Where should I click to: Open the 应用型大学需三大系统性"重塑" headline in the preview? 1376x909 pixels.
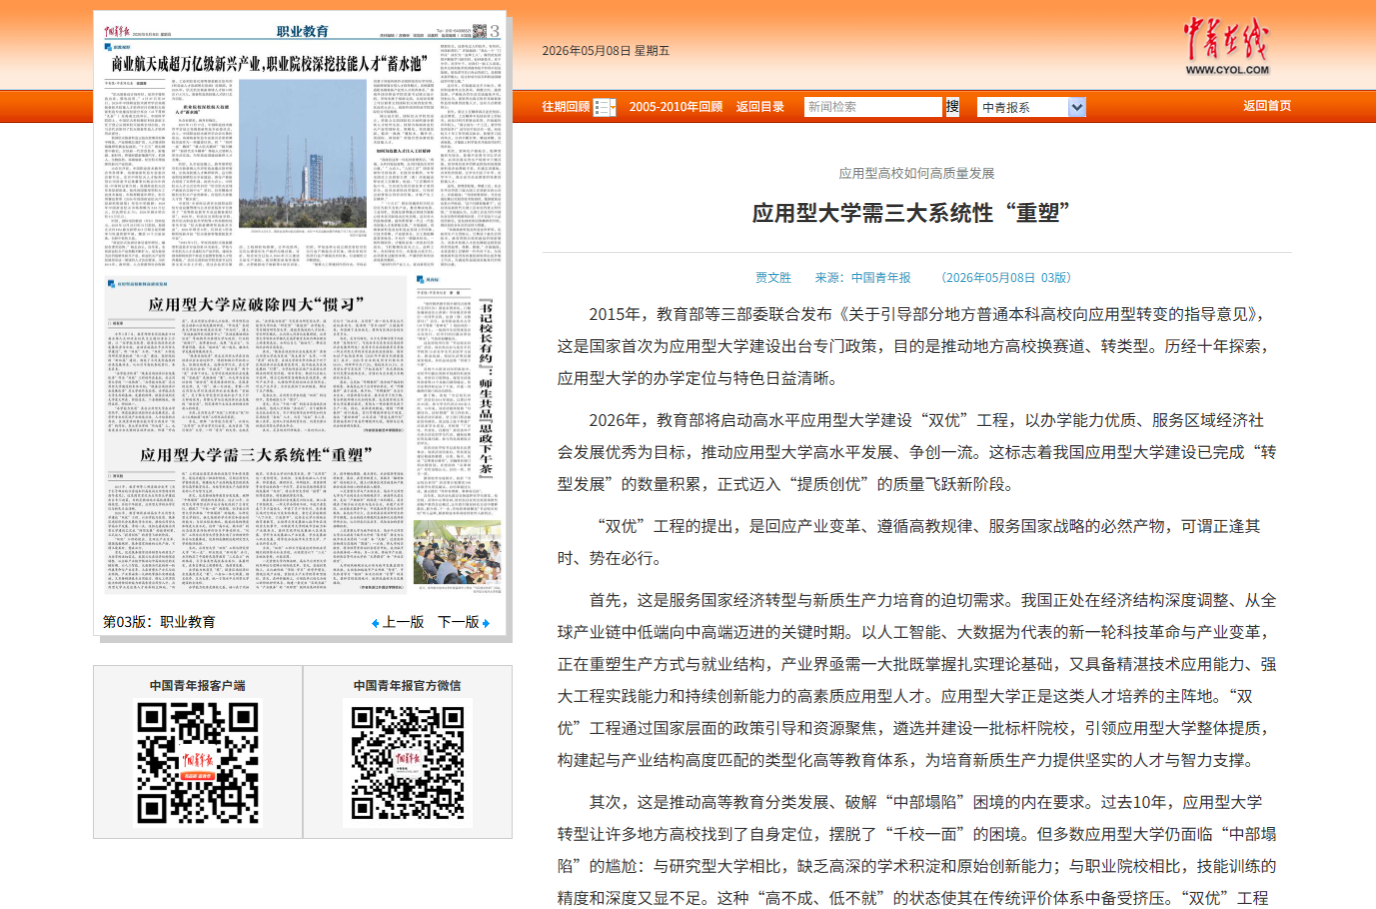[256, 455]
